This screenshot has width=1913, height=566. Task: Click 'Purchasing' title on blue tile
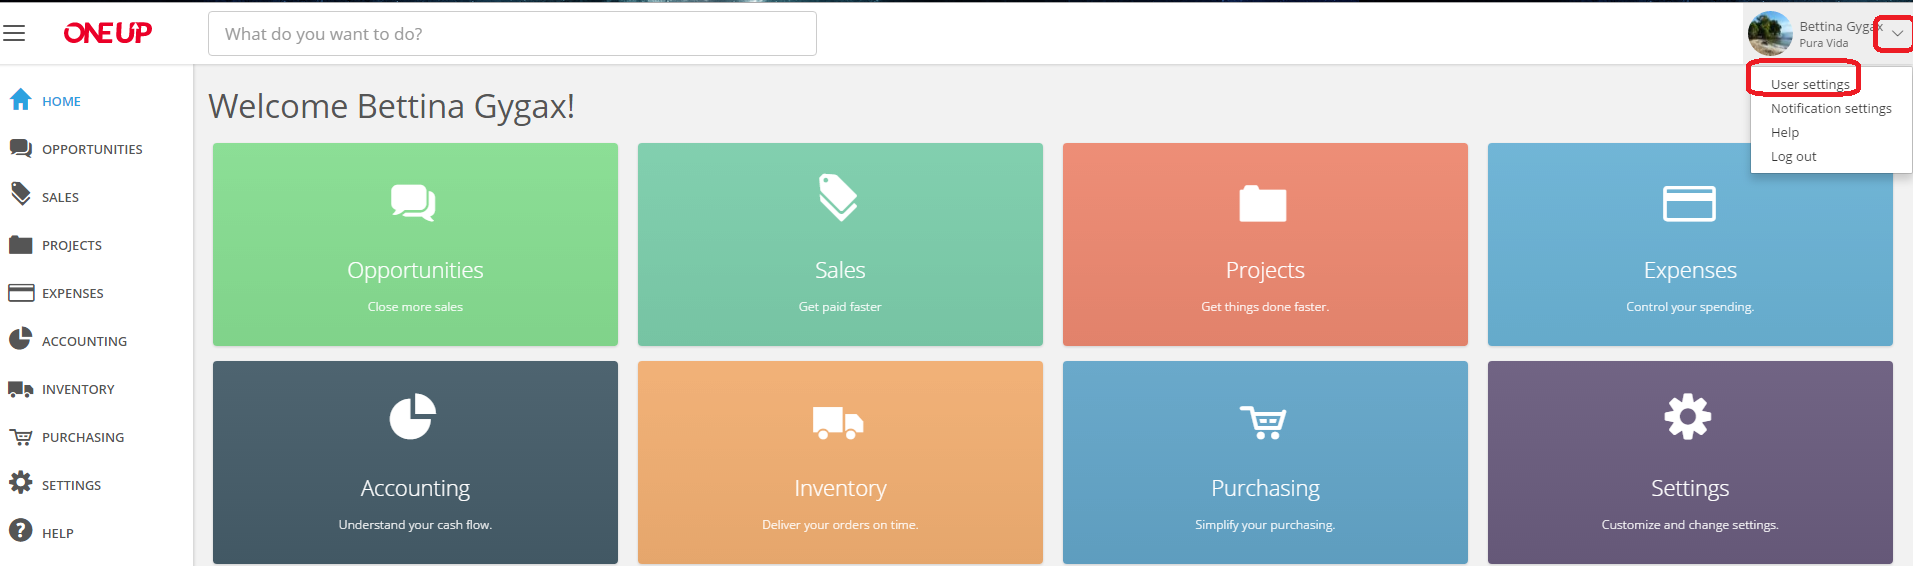click(x=1265, y=488)
